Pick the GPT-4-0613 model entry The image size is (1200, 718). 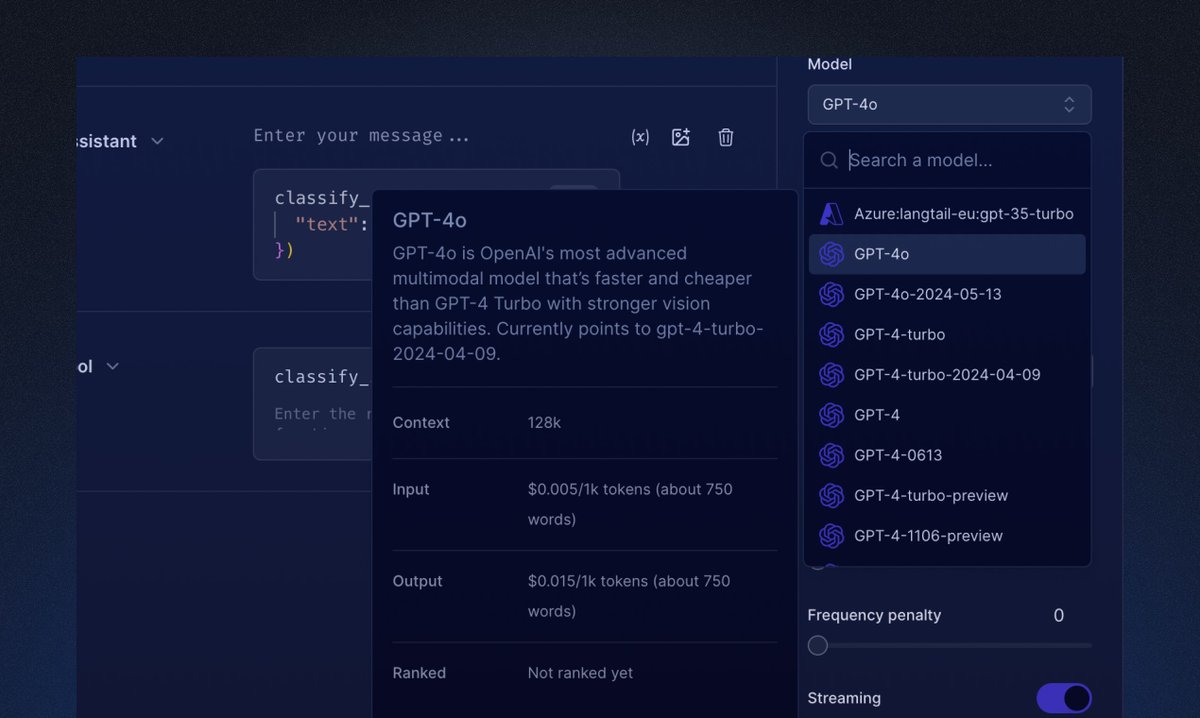(x=947, y=455)
